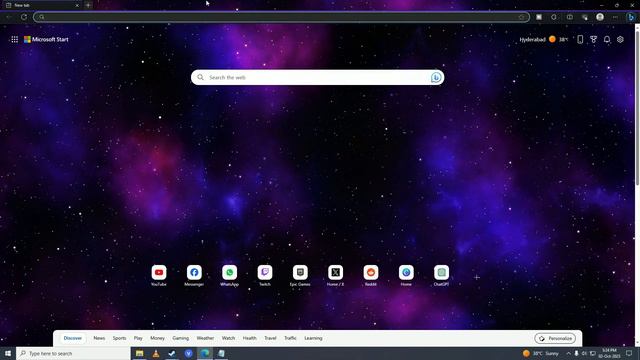Open Microsoft Edge from the taskbar
Image resolution: width=640 pixels, height=360 pixels.
pos(205,353)
